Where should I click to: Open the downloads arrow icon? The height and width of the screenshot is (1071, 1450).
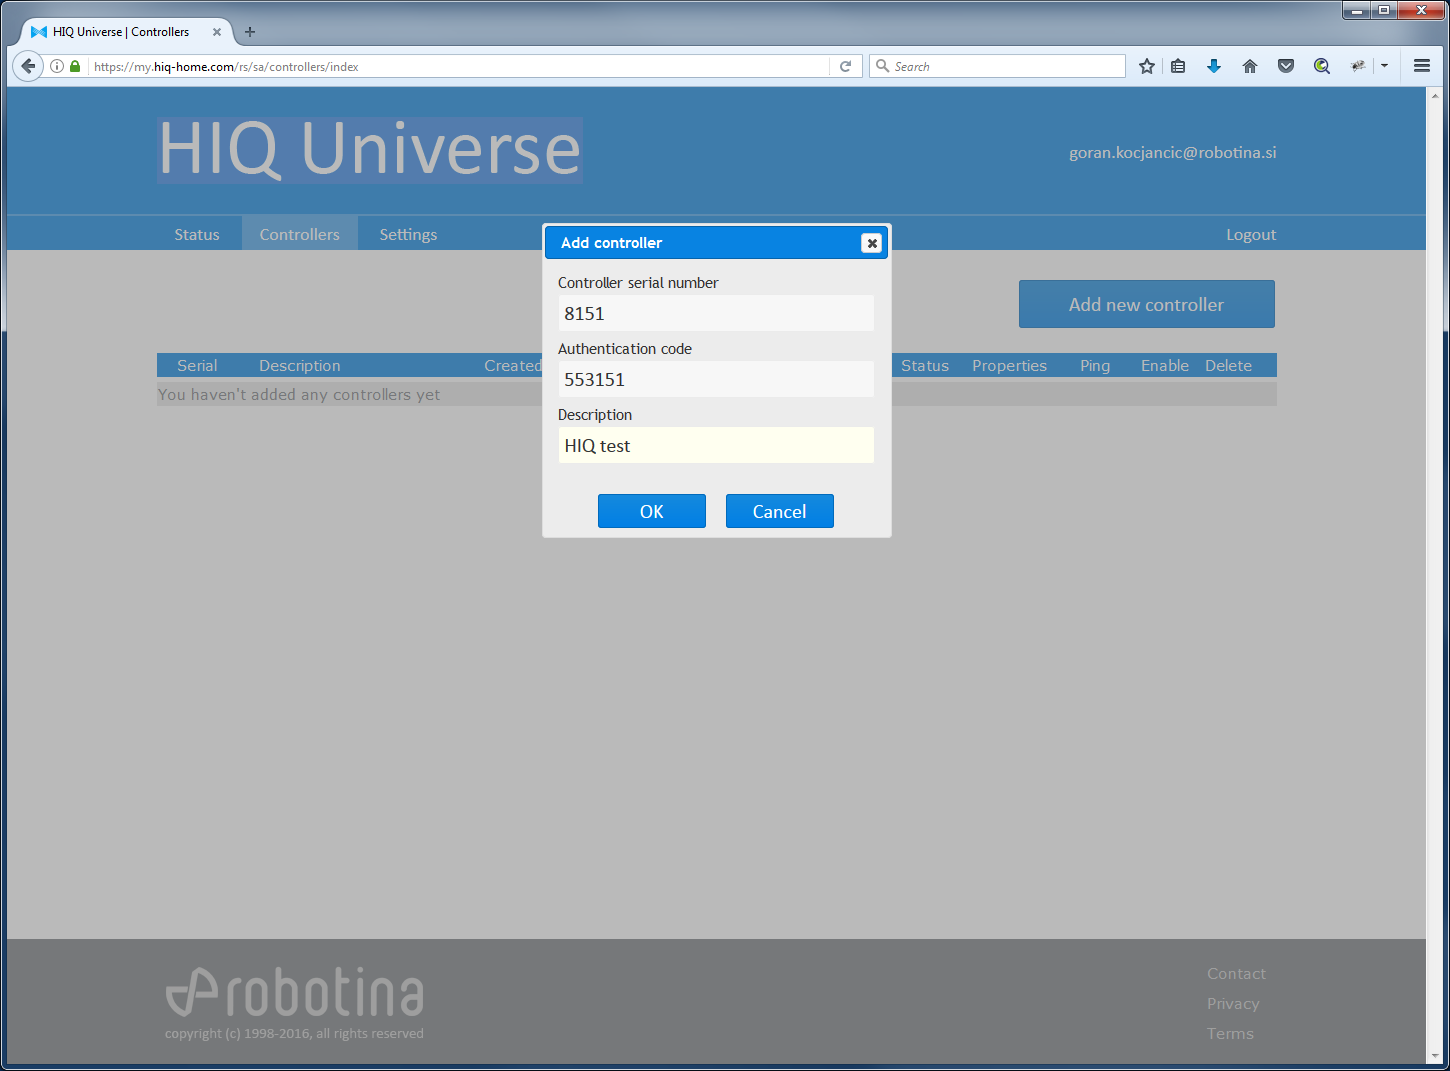(x=1214, y=66)
